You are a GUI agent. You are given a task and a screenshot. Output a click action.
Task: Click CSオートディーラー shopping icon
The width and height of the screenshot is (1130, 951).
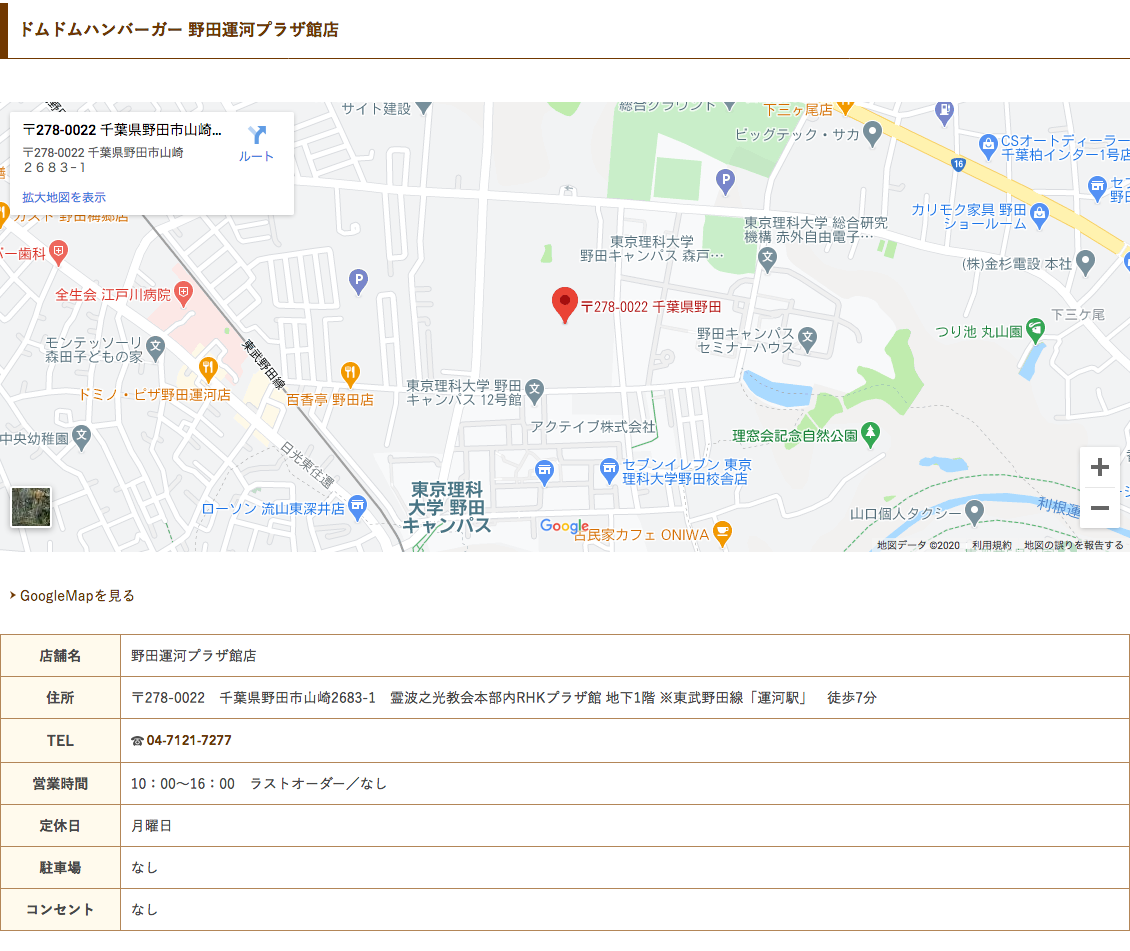point(988,146)
